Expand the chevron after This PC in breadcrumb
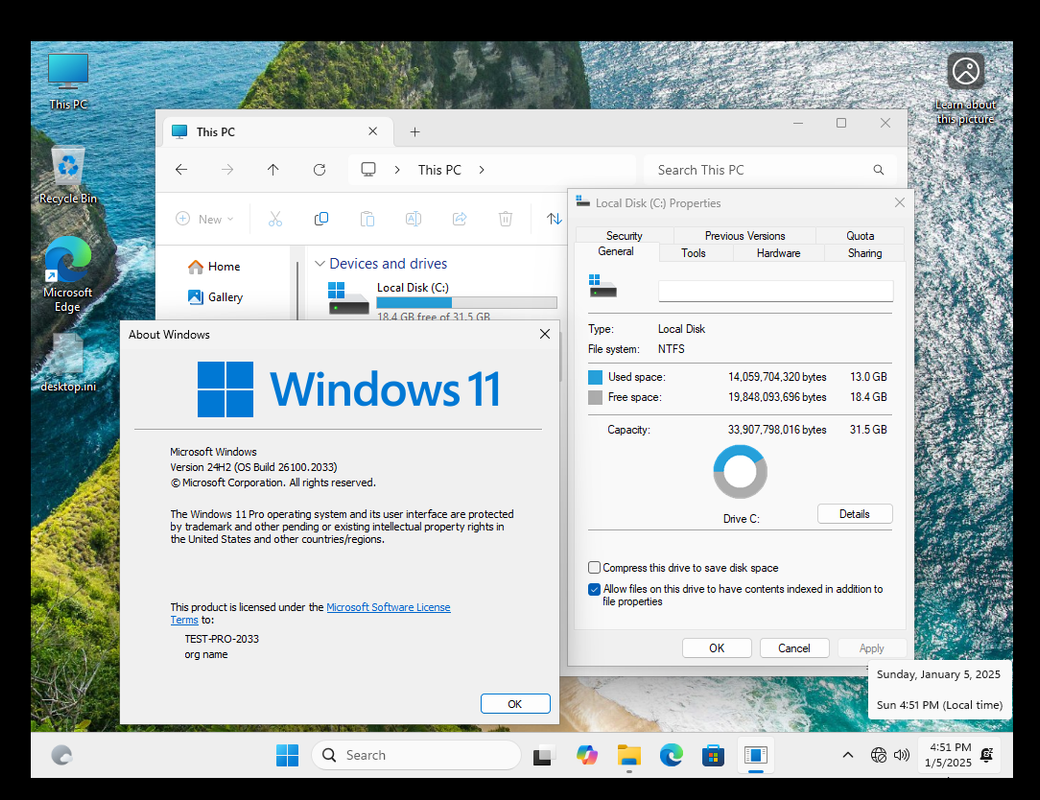This screenshot has height=800, width=1040. 482,170
